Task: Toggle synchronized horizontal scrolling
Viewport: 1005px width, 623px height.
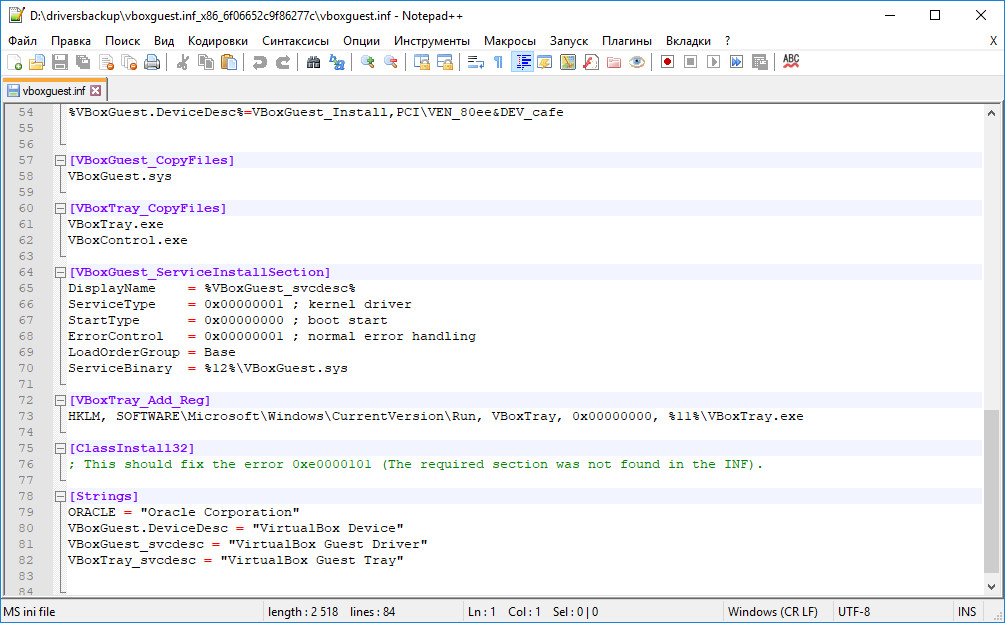Action: [444, 62]
